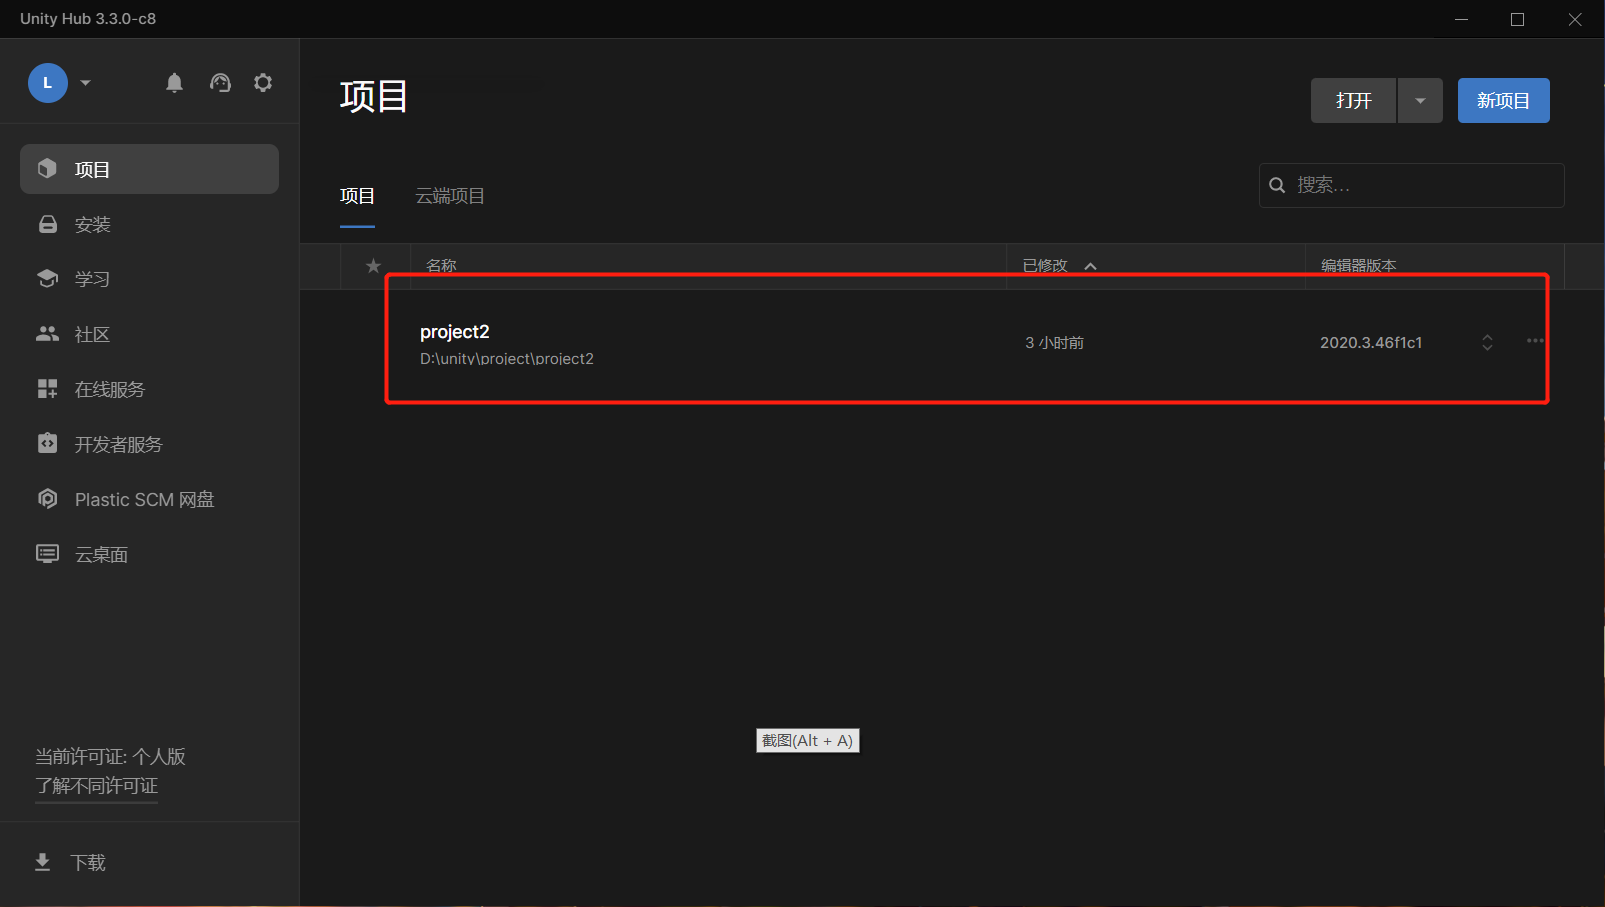
Task: Select 项目 in the sidebar
Action: (149, 169)
